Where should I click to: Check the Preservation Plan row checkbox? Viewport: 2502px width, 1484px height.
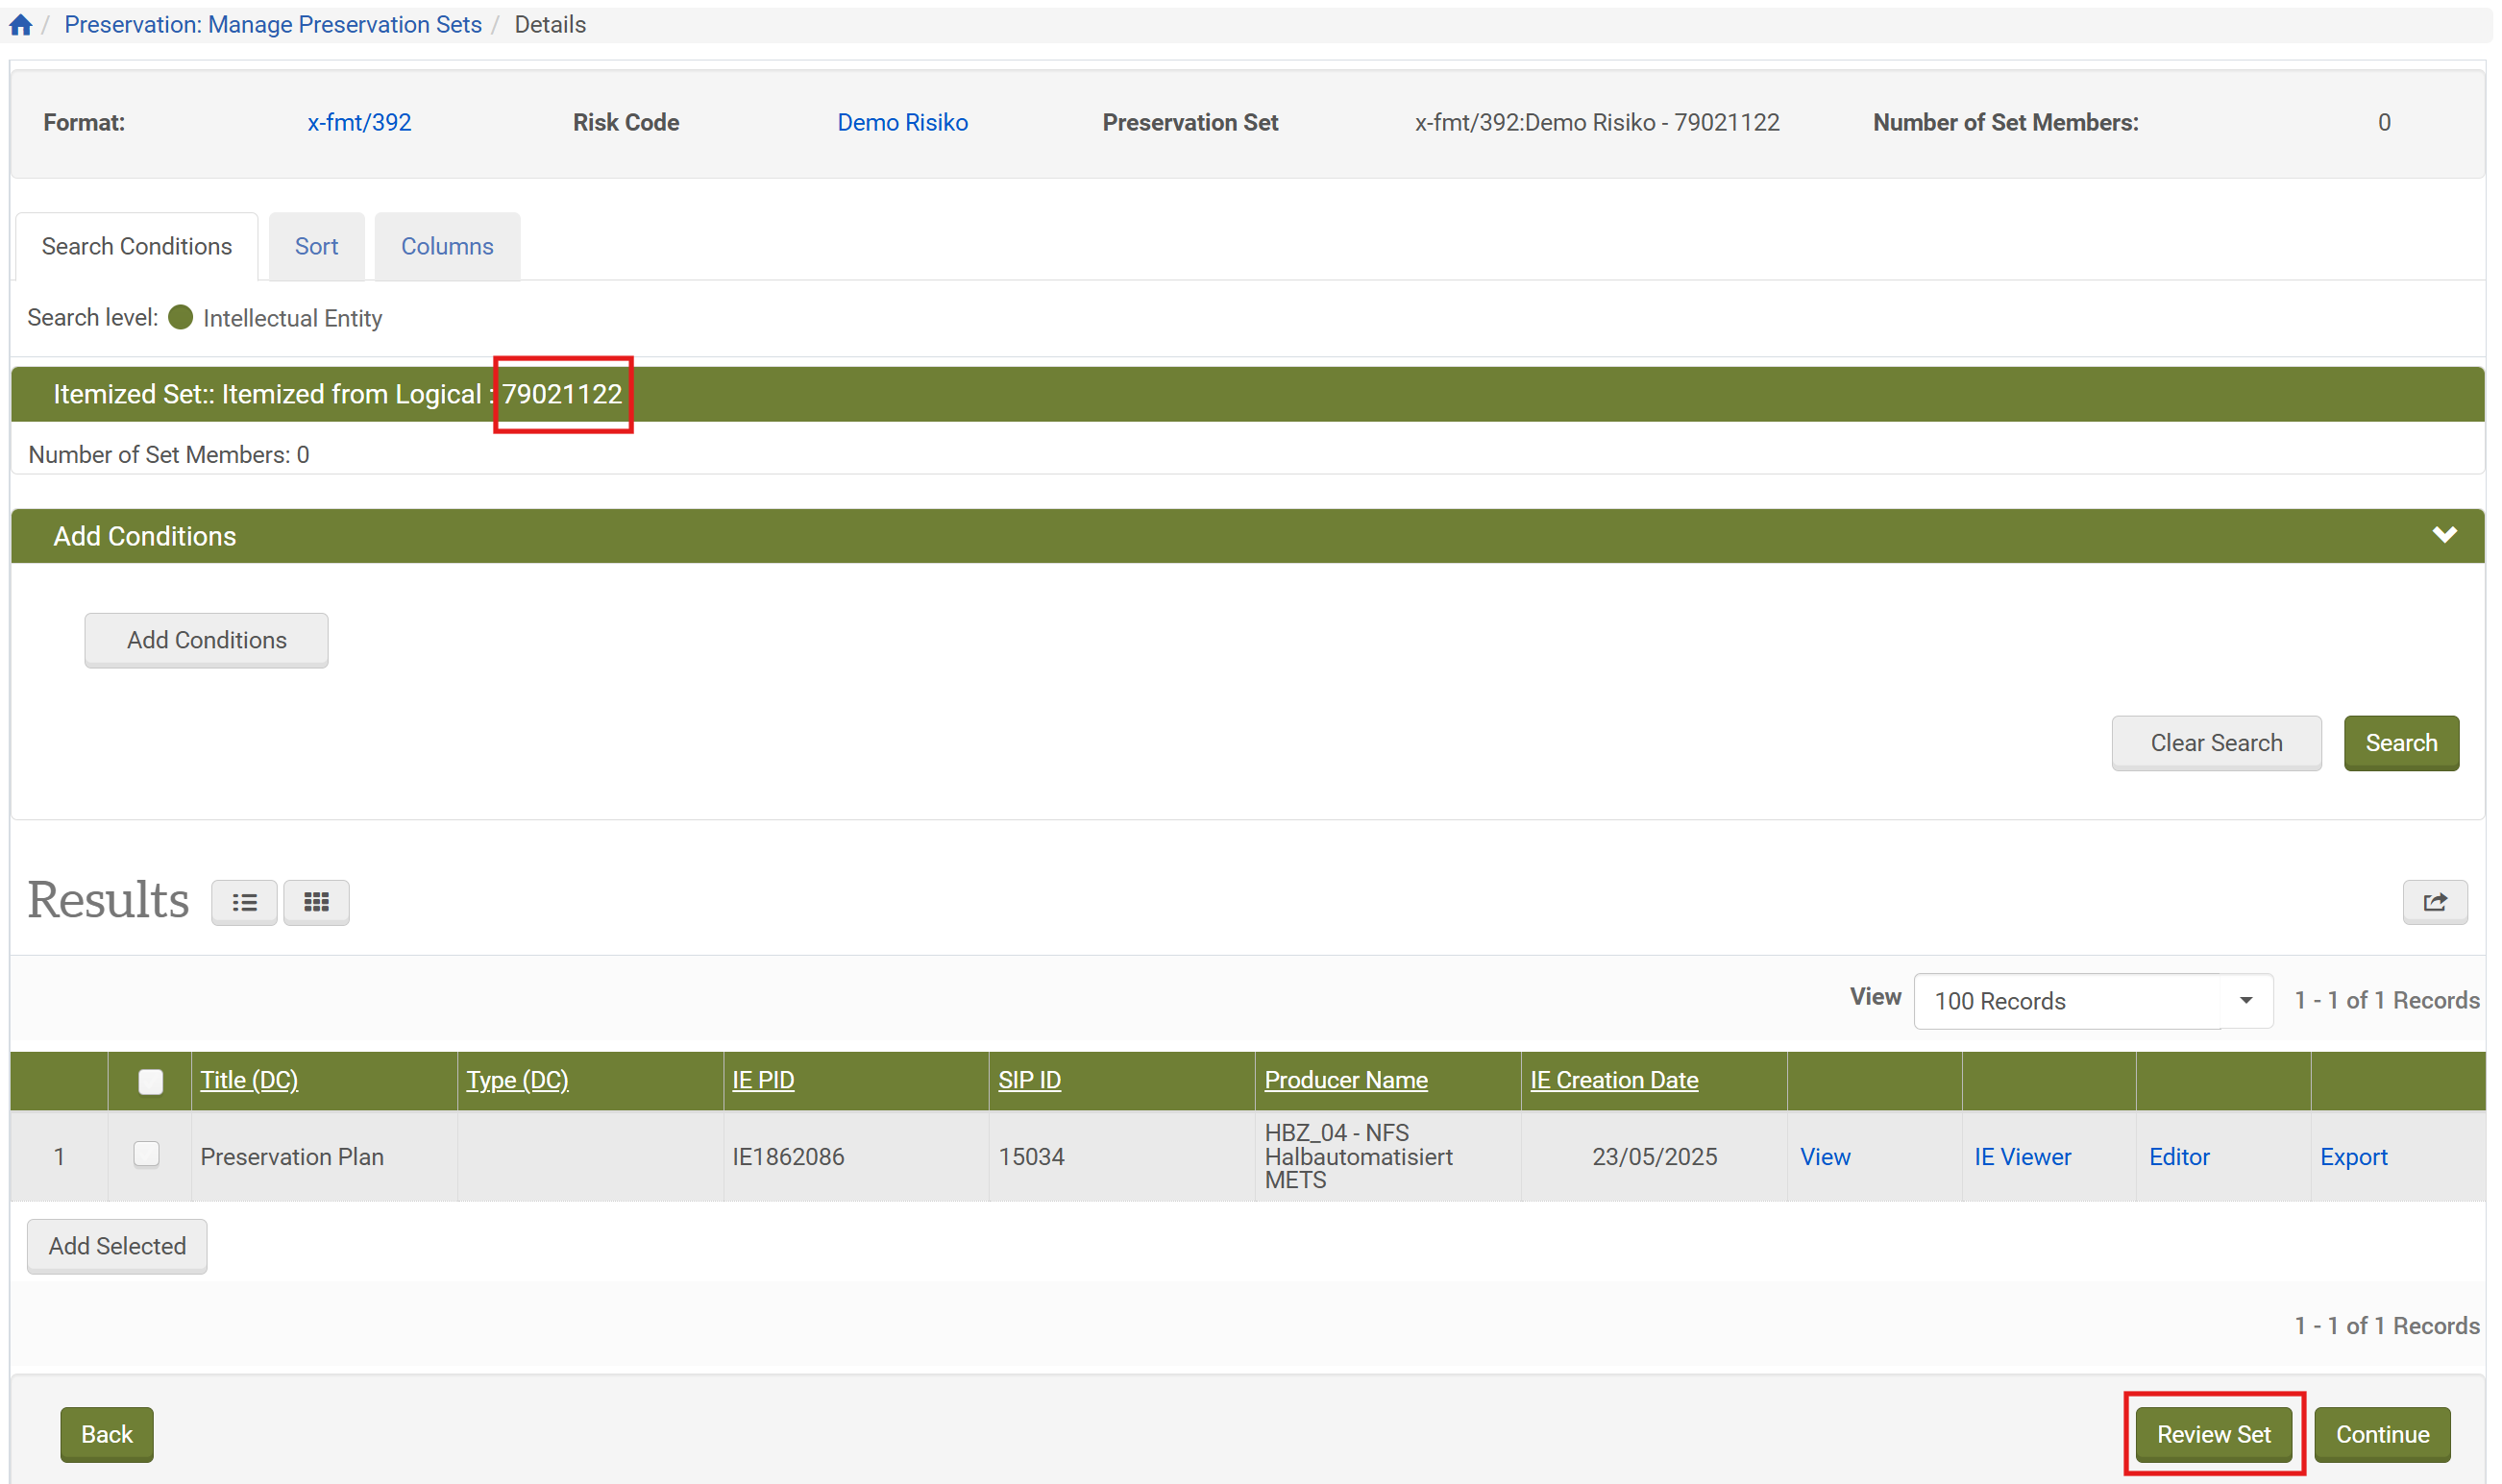pos(147,1155)
